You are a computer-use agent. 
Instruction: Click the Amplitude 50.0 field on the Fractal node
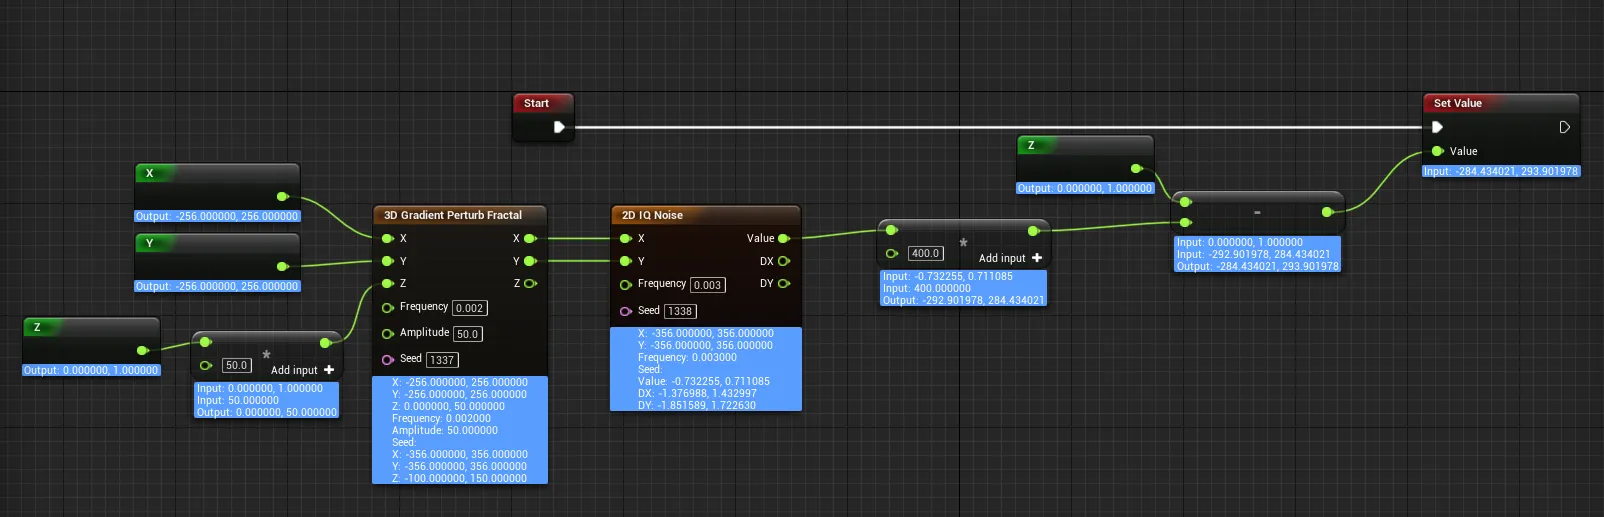(x=467, y=334)
